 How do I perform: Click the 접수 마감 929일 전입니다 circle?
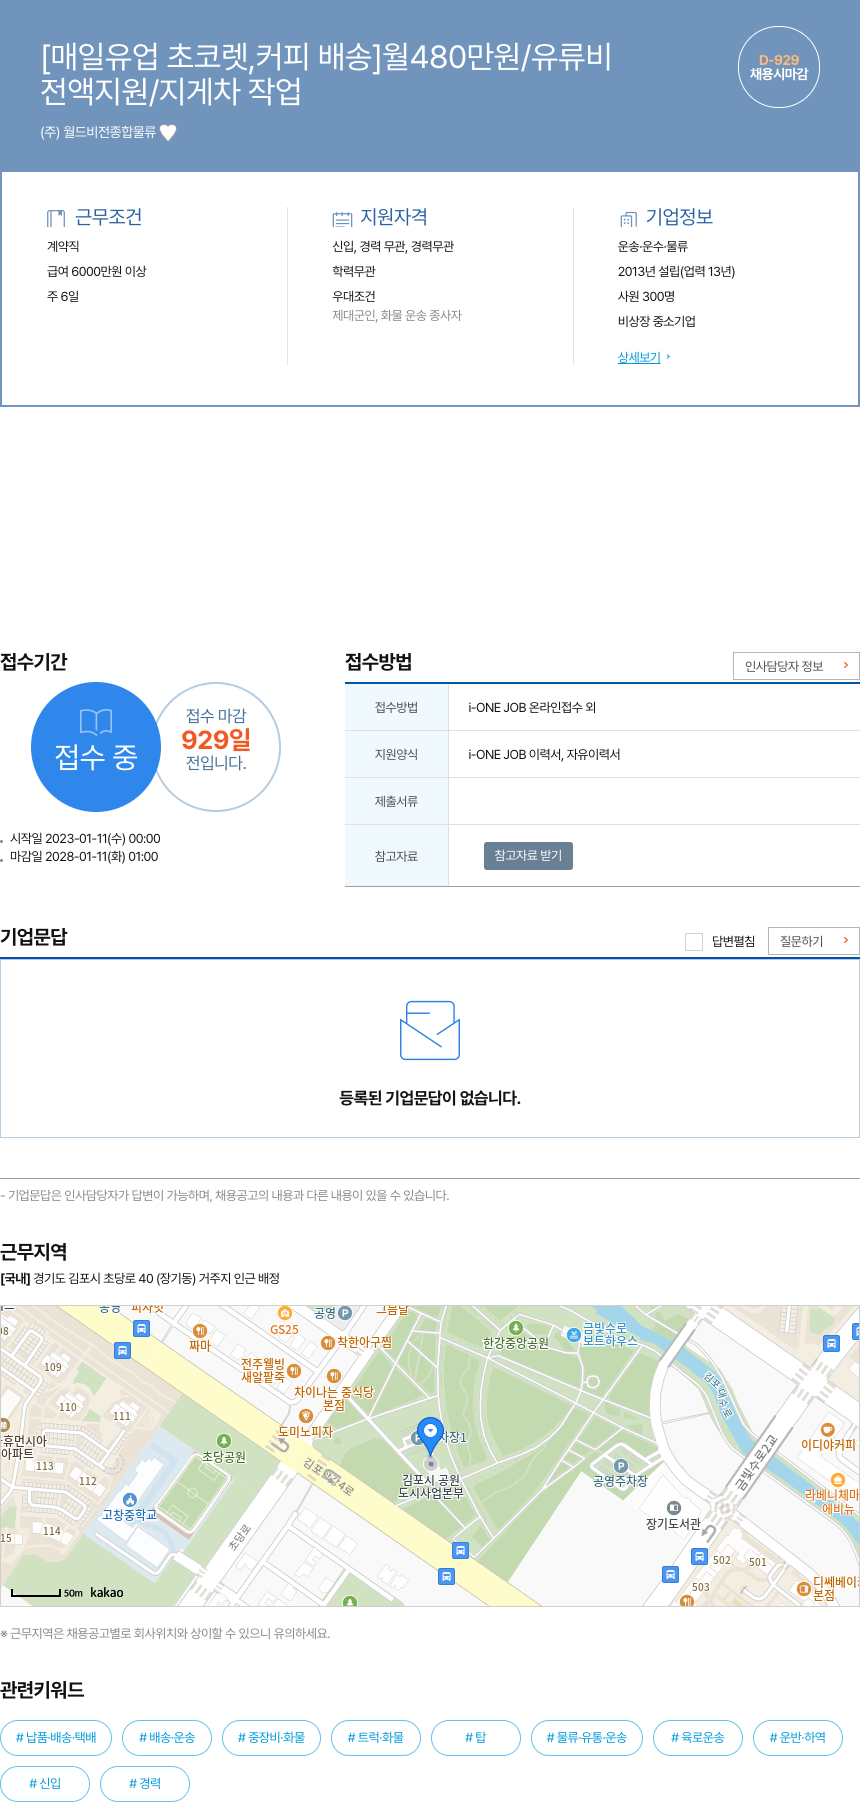point(216,747)
